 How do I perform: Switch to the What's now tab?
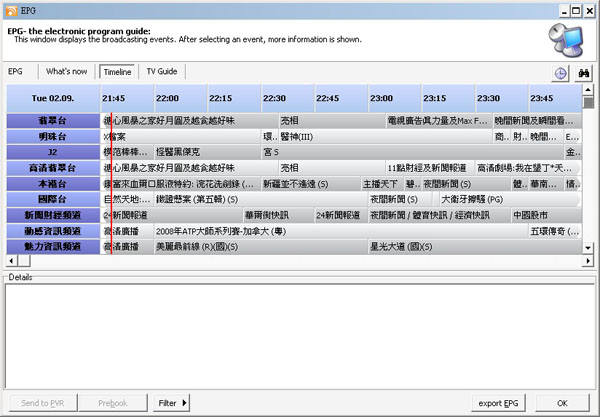(x=67, y=72)
